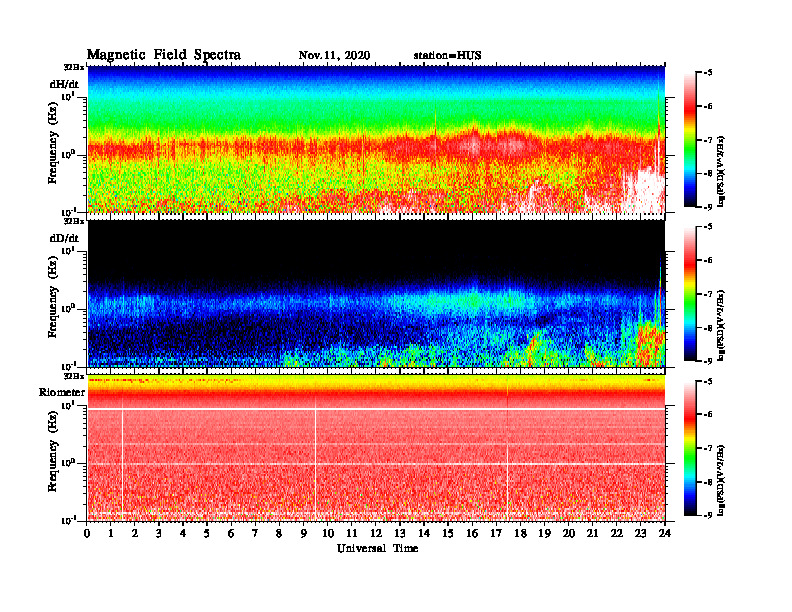Viewport: 792px width, 612px height.
Task: Click inside the dD/dt spectrogram plot
Action: [376, 293]
